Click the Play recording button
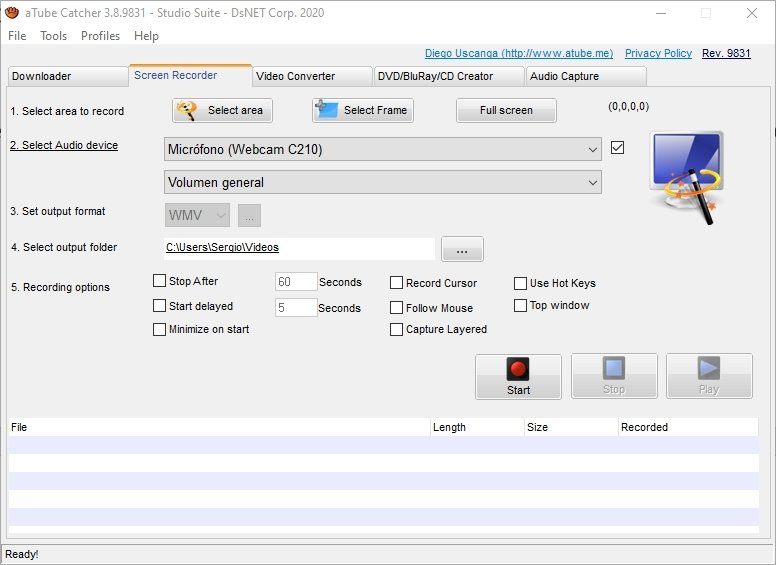The height and width of the screenshot is (565, 776). (709, 376)
